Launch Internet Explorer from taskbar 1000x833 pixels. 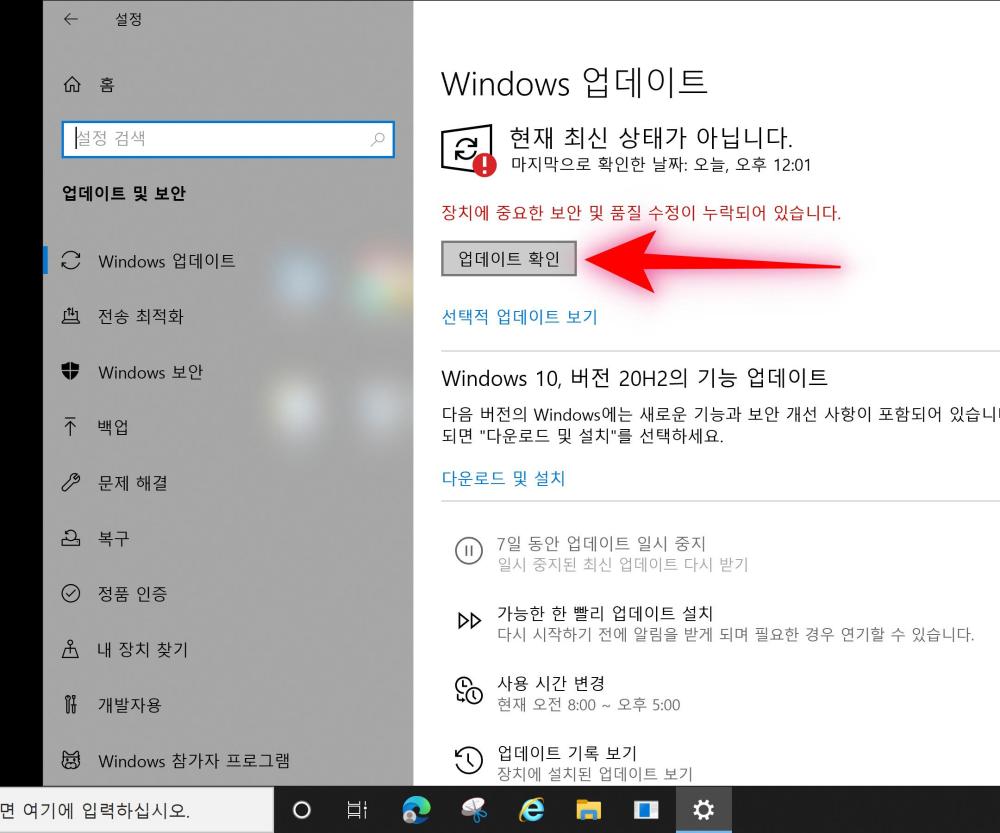[x=531, y=810]
